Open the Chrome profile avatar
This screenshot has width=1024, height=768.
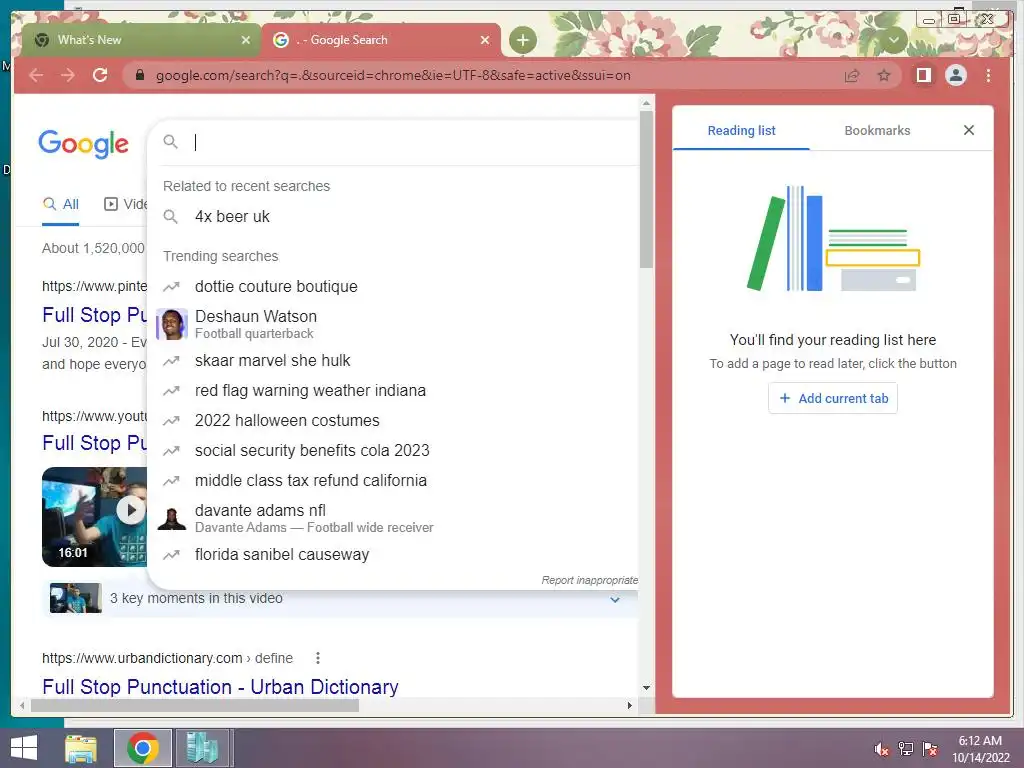point(956,76)
